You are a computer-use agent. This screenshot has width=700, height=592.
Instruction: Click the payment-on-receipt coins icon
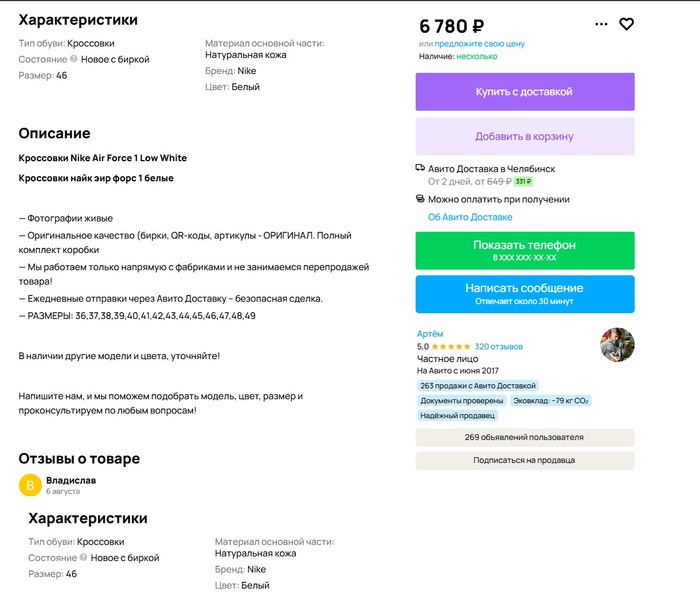tap(420, 199)
